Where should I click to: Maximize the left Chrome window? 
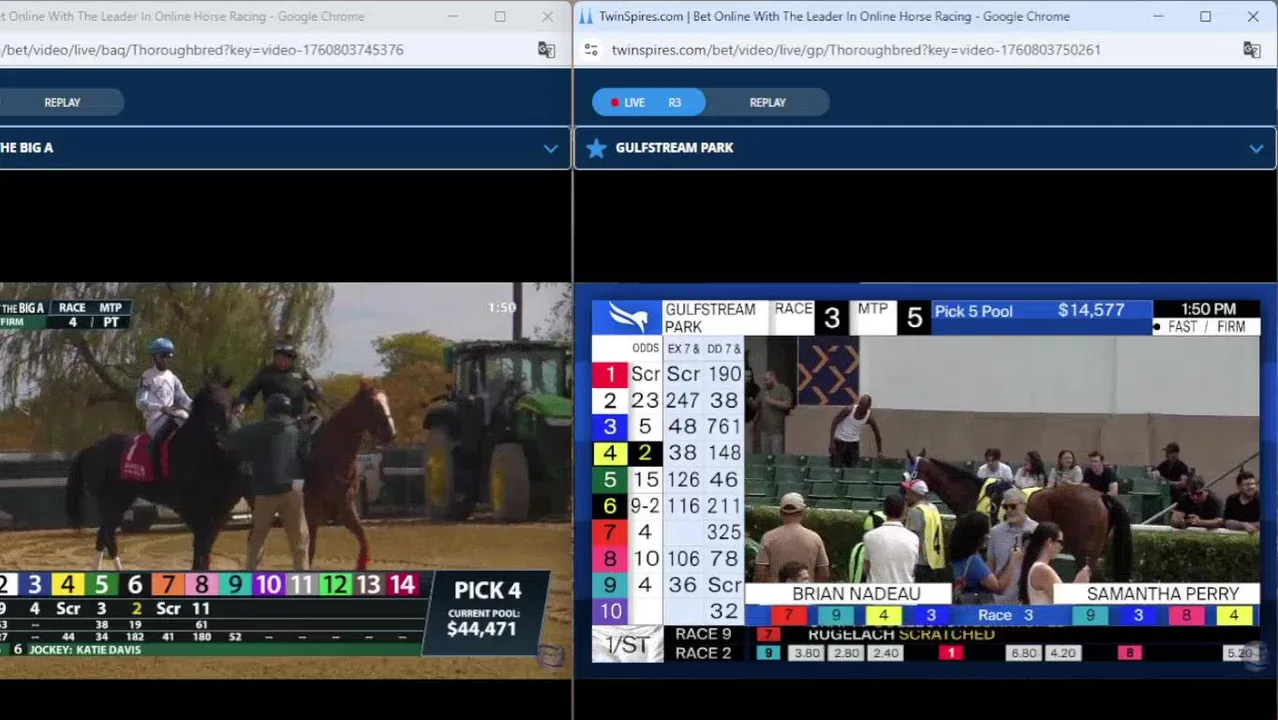[500, 16]
